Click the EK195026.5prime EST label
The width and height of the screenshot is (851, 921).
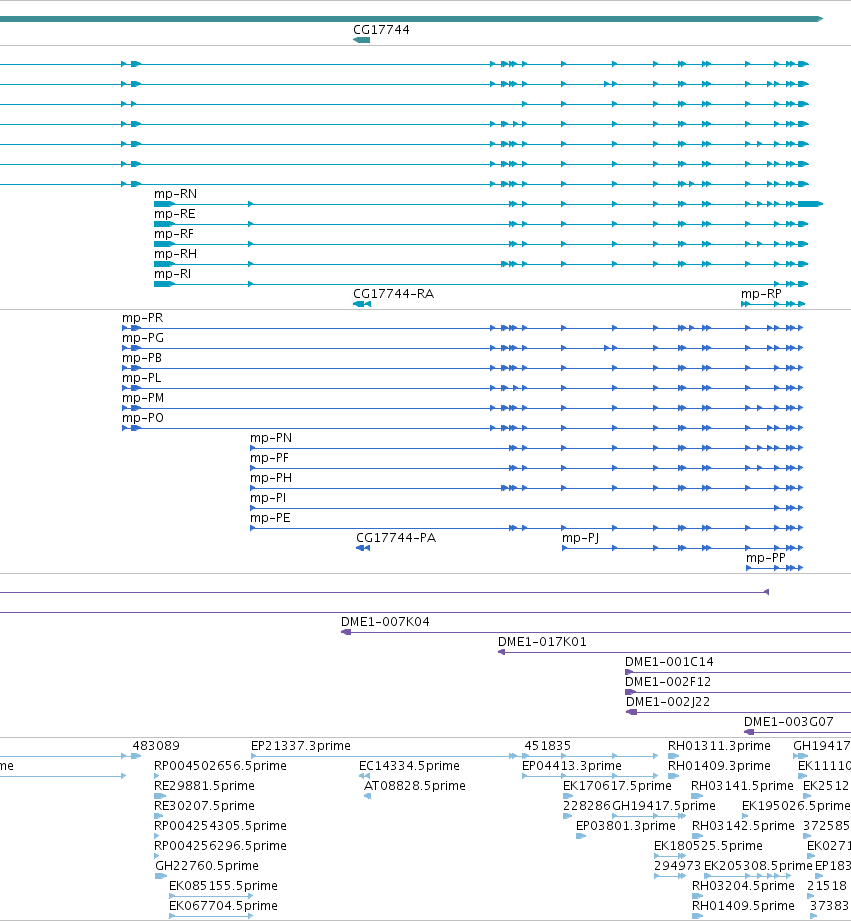click(796, 805)
